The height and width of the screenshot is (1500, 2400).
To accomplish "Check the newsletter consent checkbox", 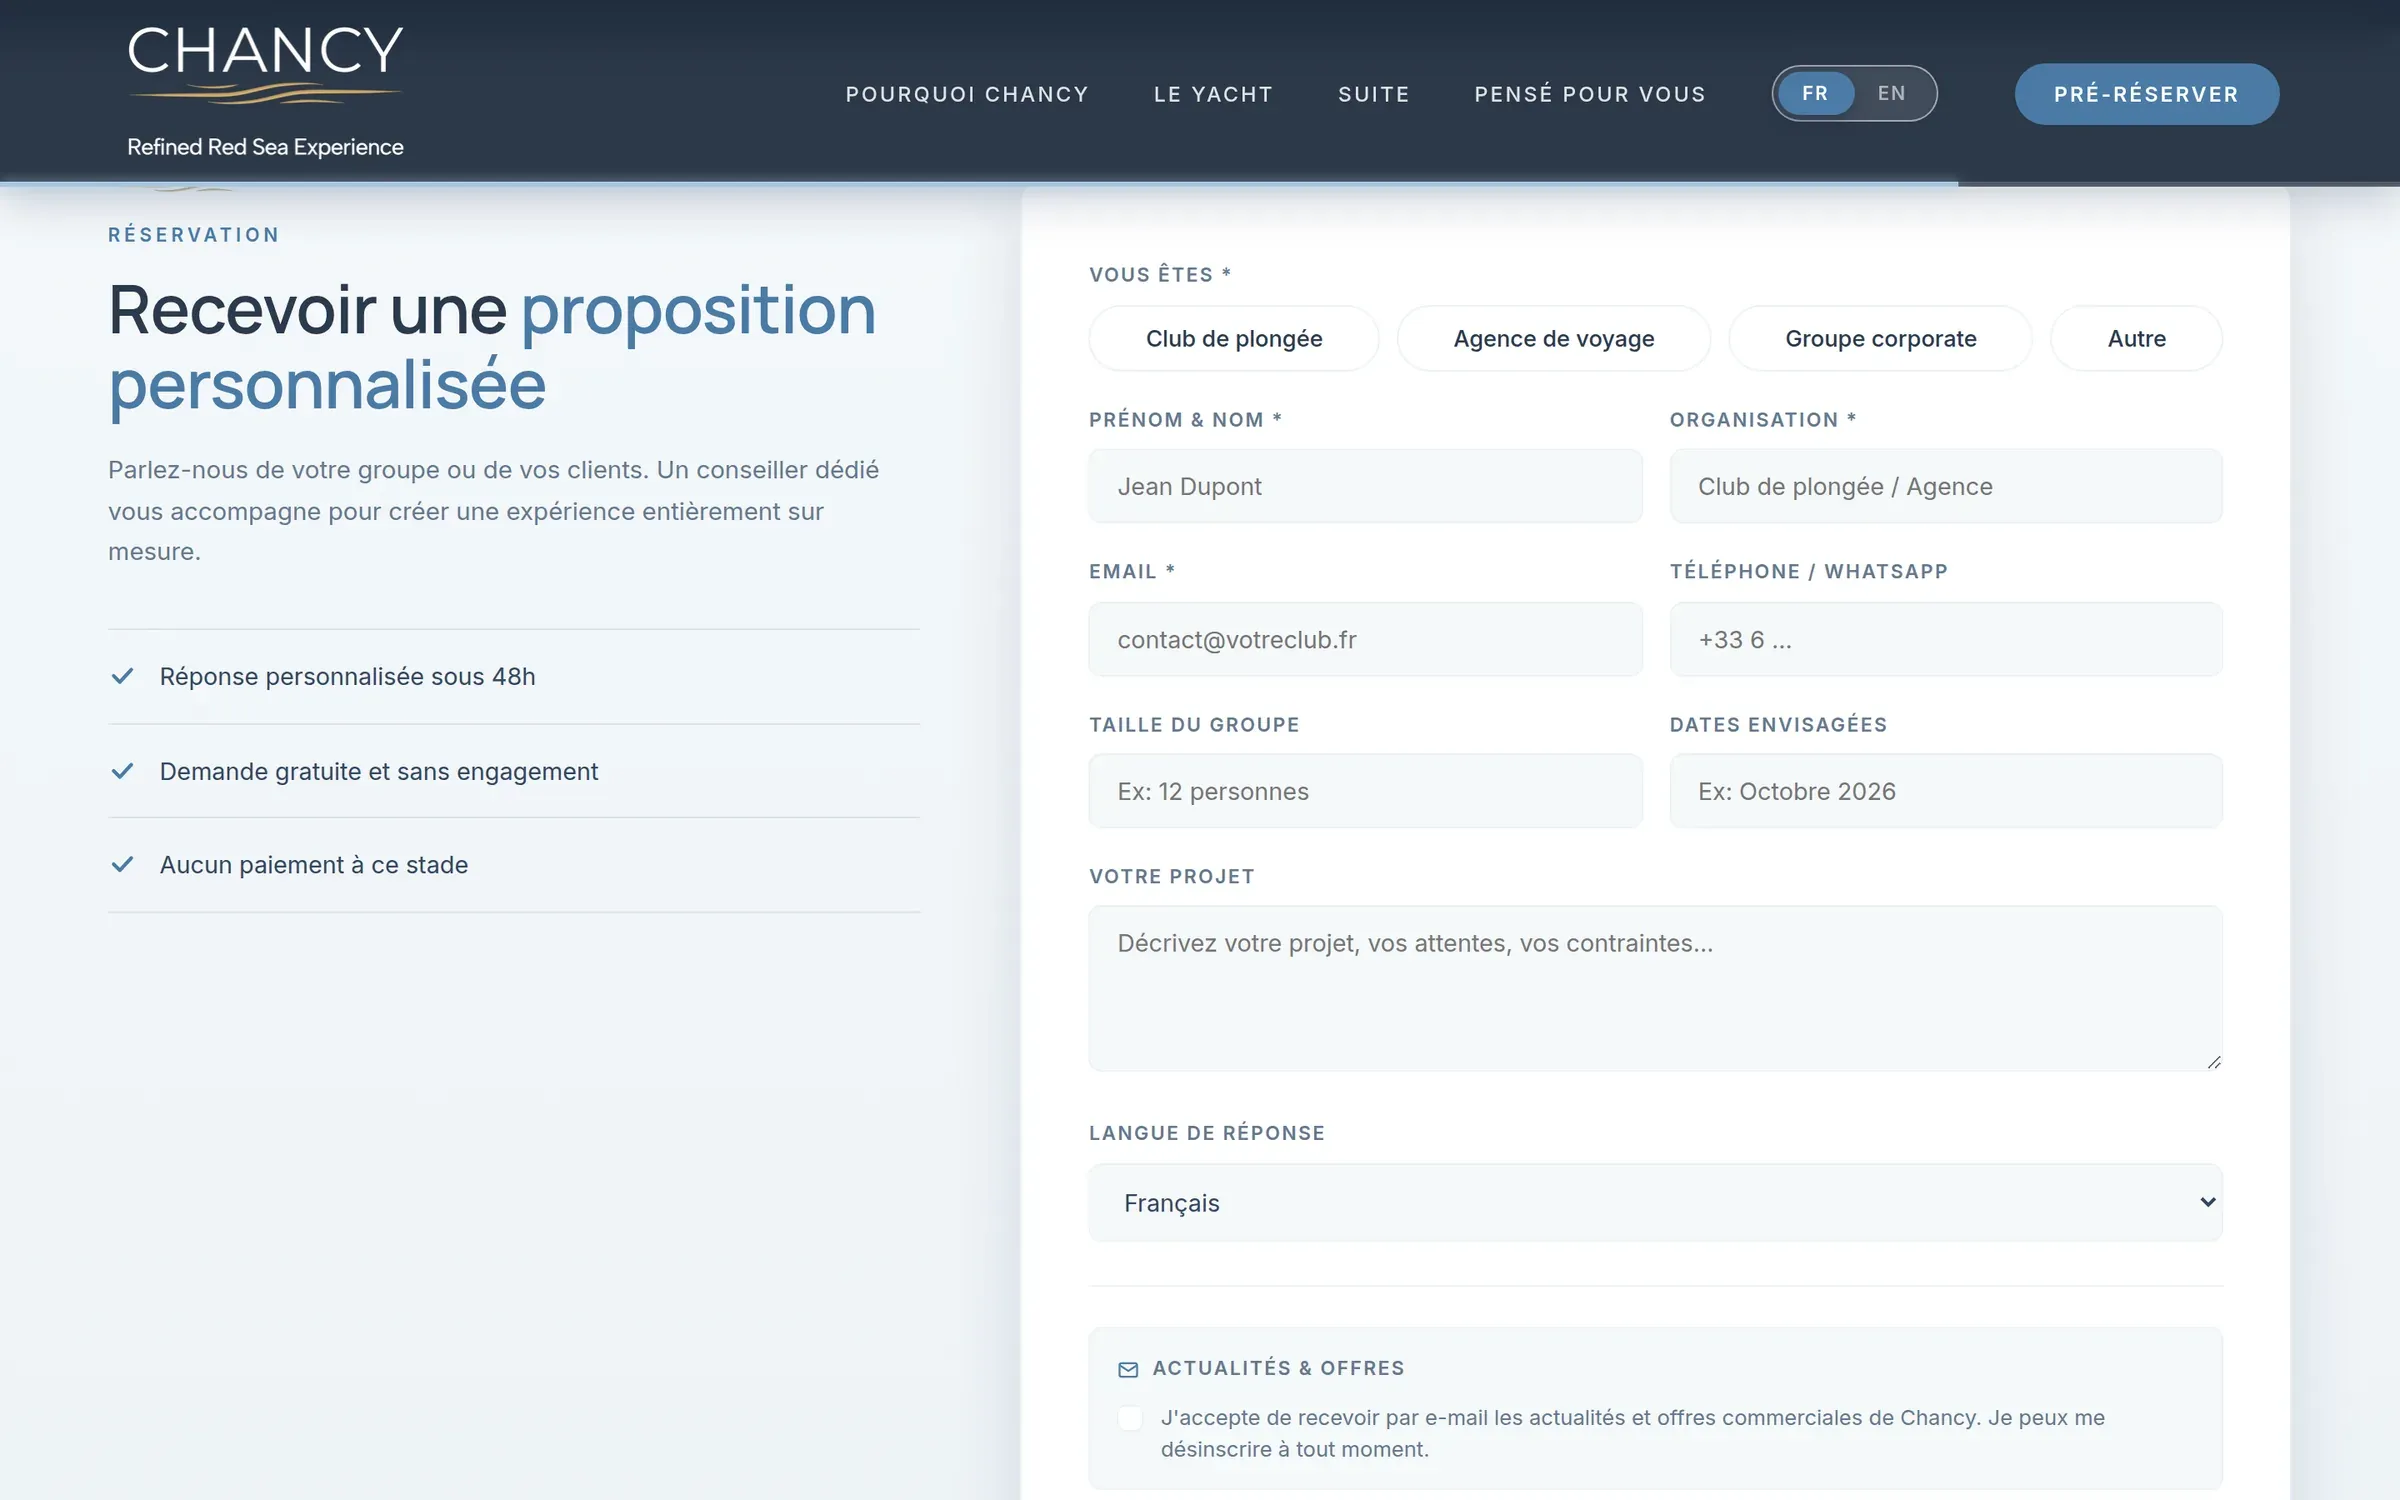I will (1130, 1418).
